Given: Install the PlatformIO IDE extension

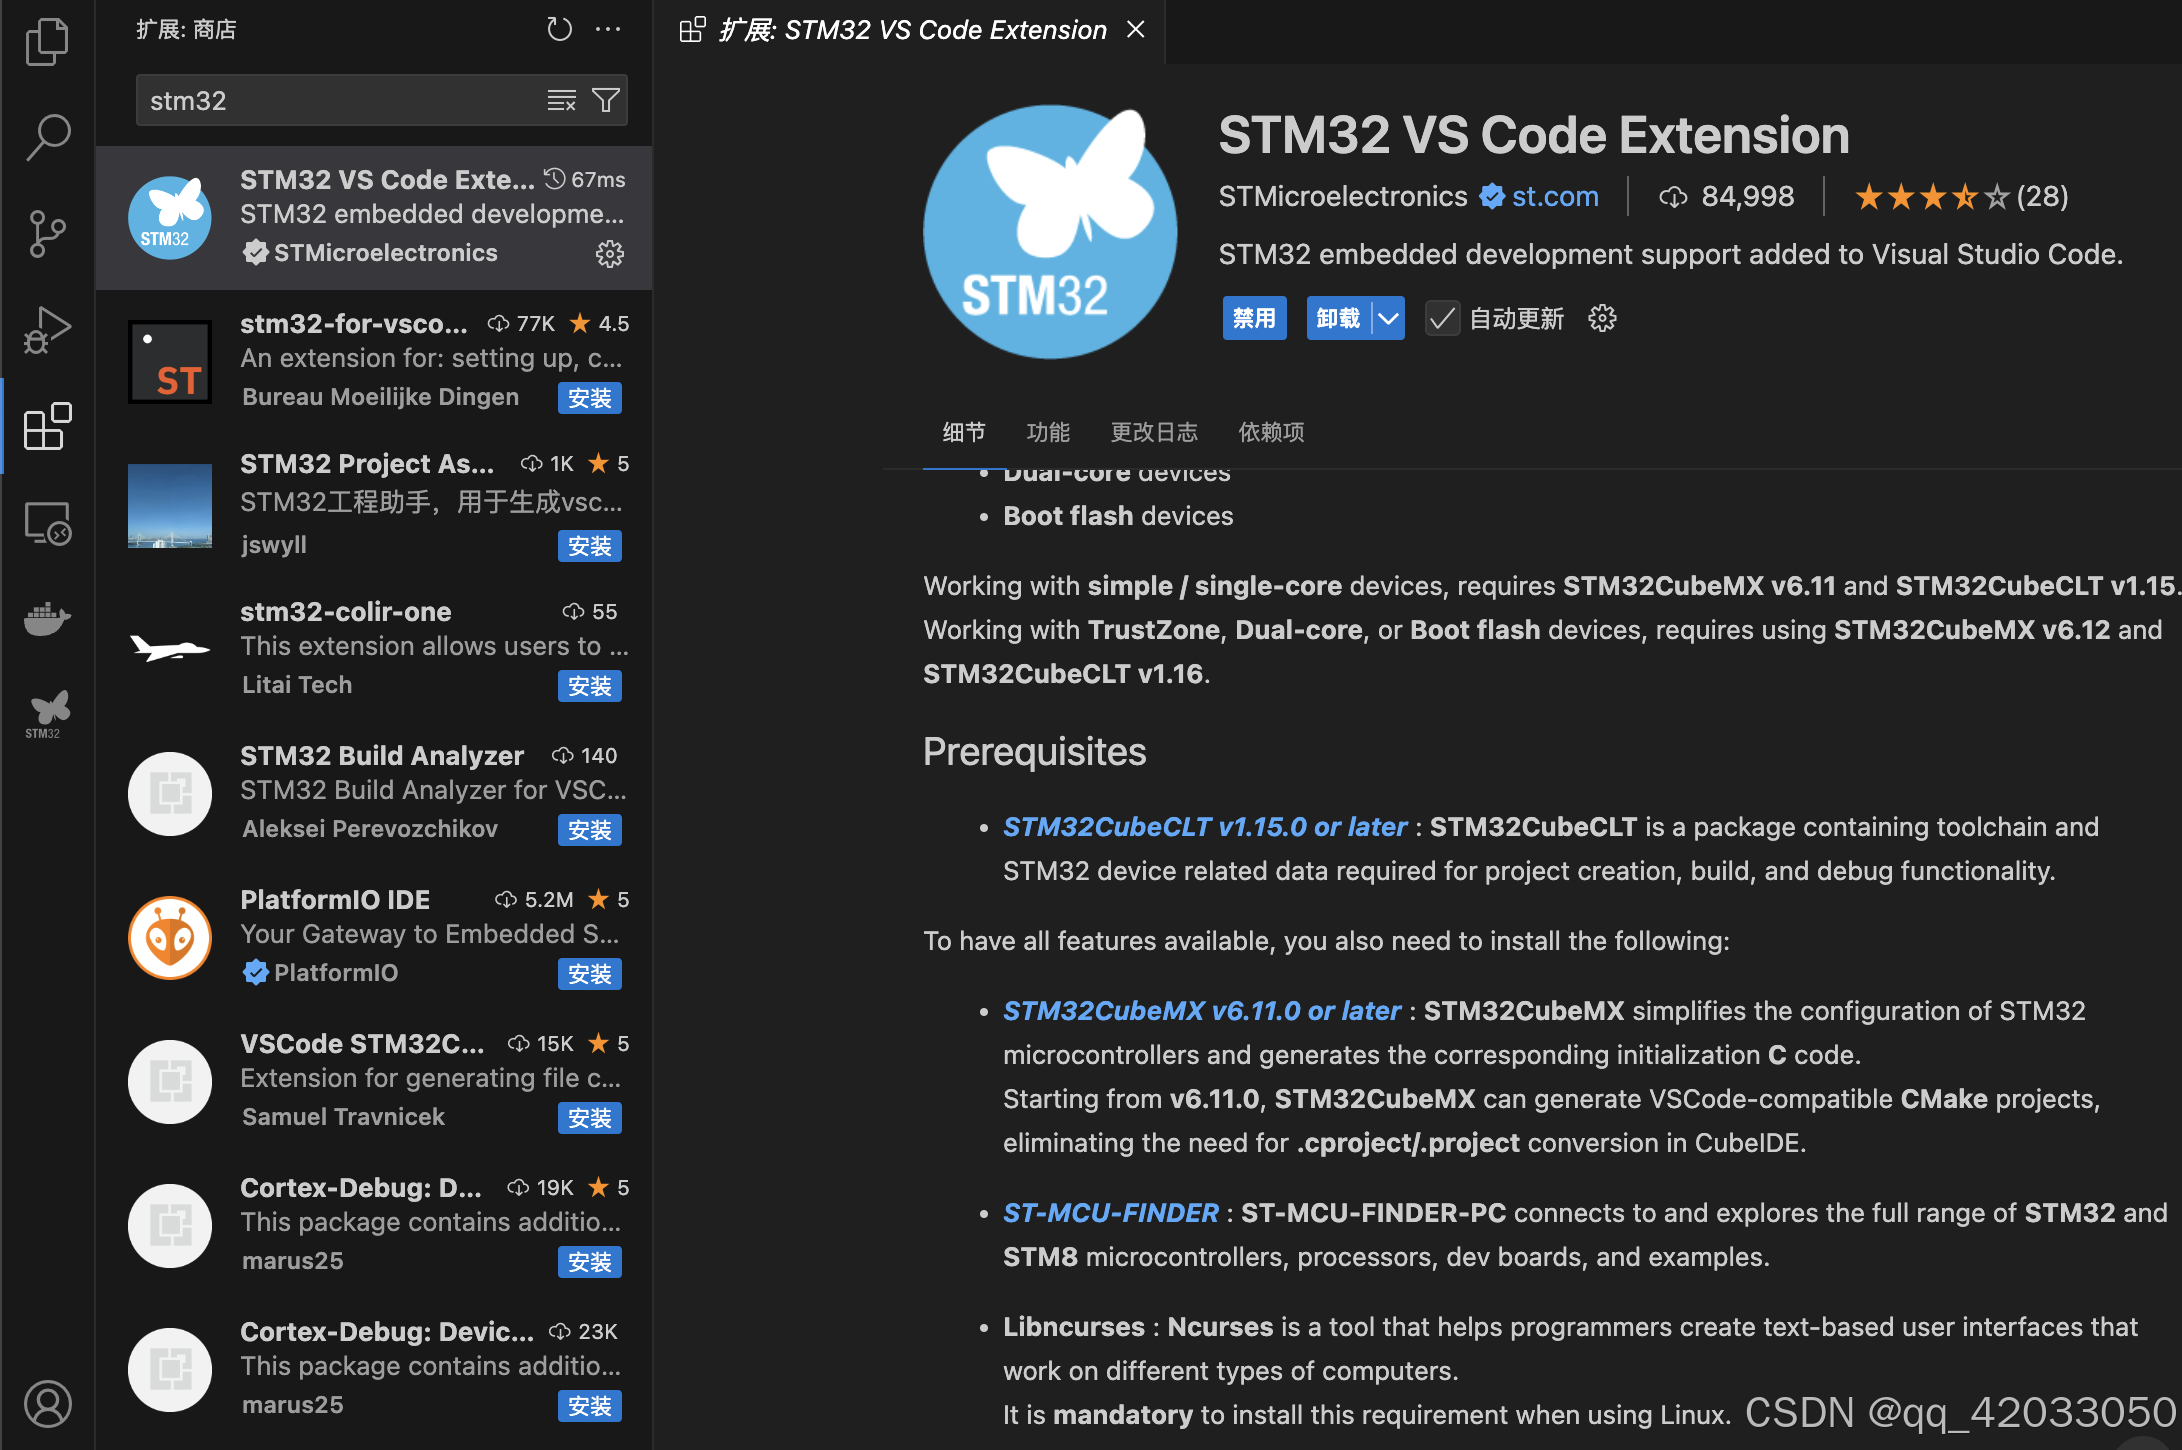Looking at the screenshot, I should tap(589, 974).
